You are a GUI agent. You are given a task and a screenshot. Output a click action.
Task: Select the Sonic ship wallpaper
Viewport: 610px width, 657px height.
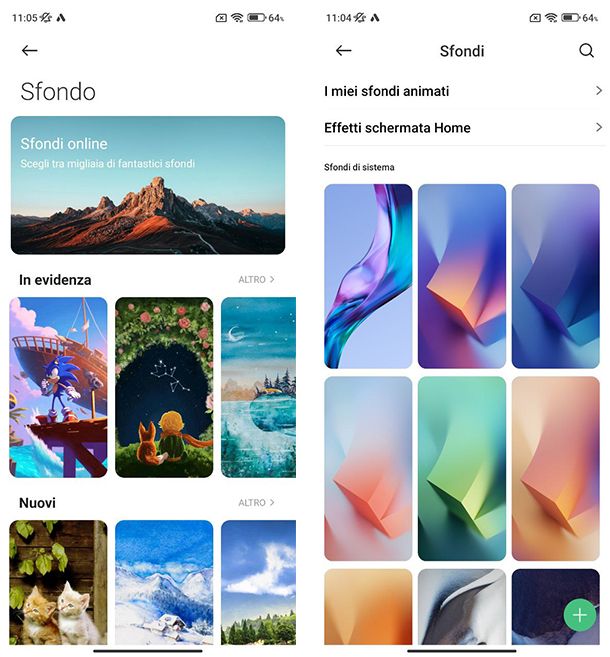click(58, 387)
